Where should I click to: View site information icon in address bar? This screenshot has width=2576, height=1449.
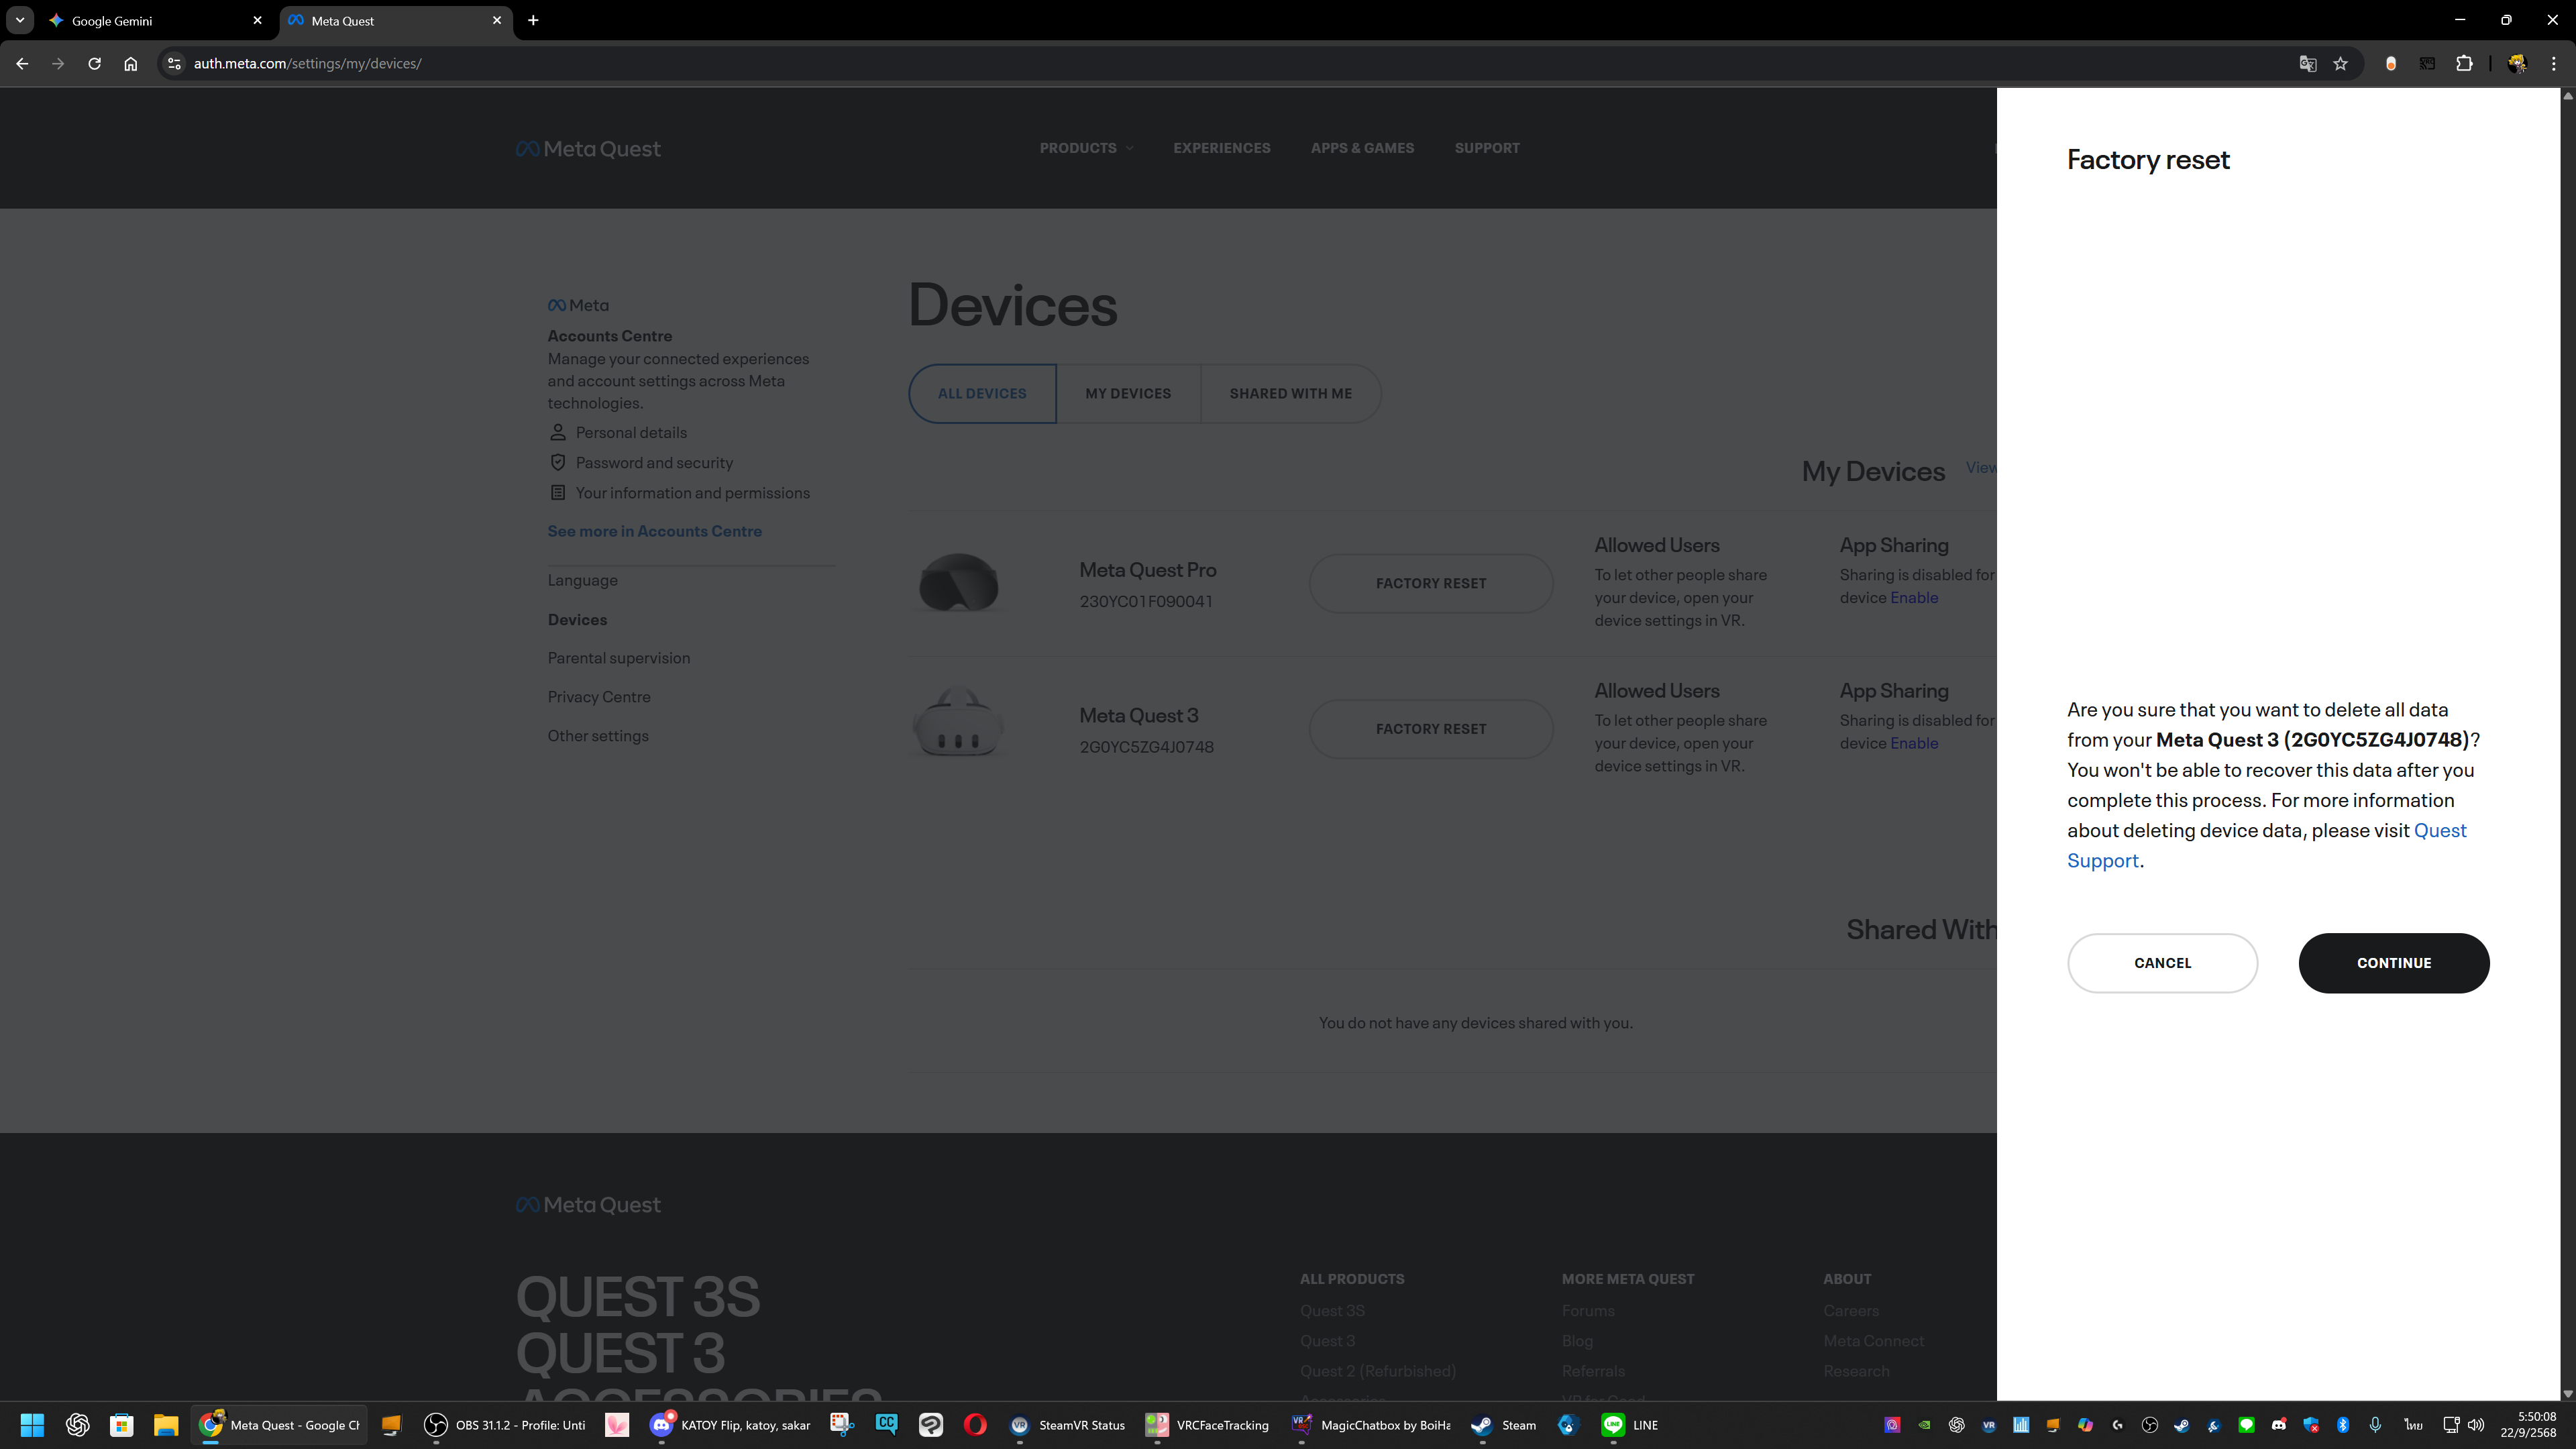pos(173,63)
